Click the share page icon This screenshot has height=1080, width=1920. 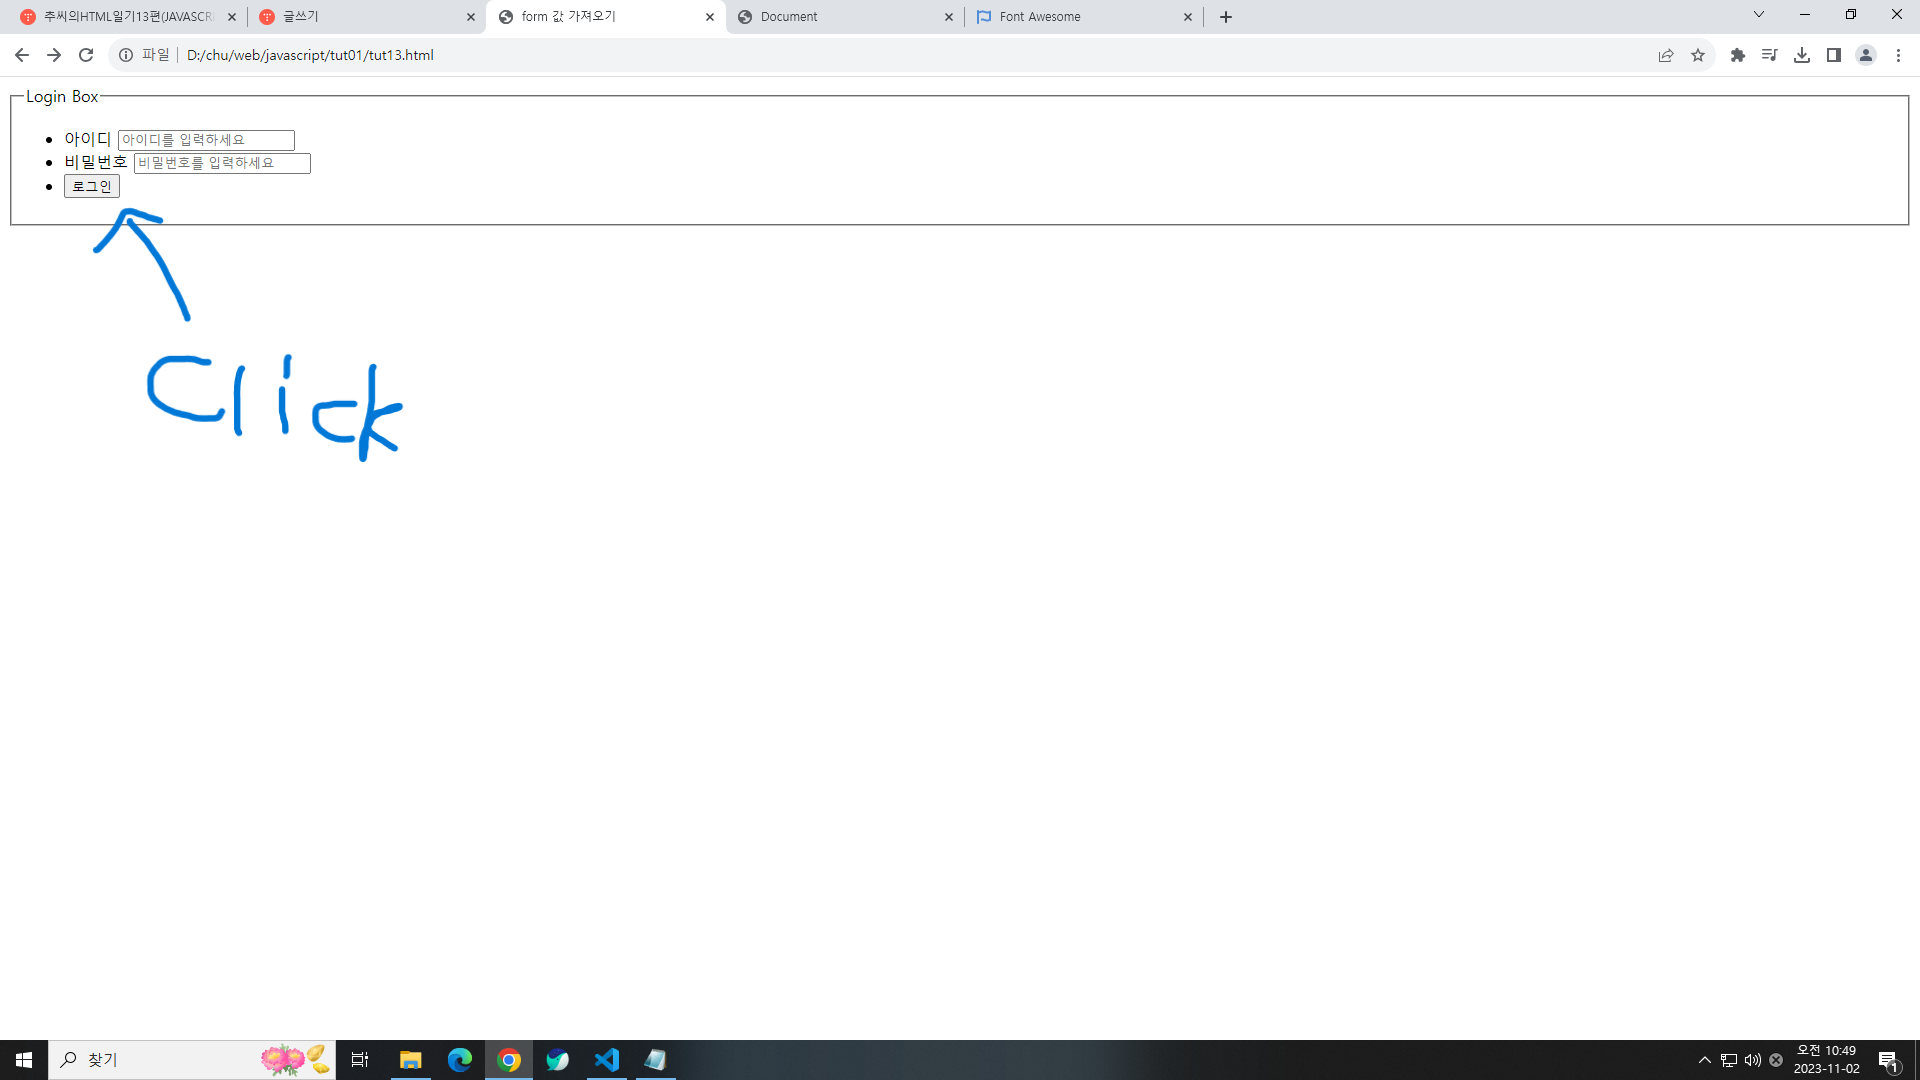click(1666, 55)
